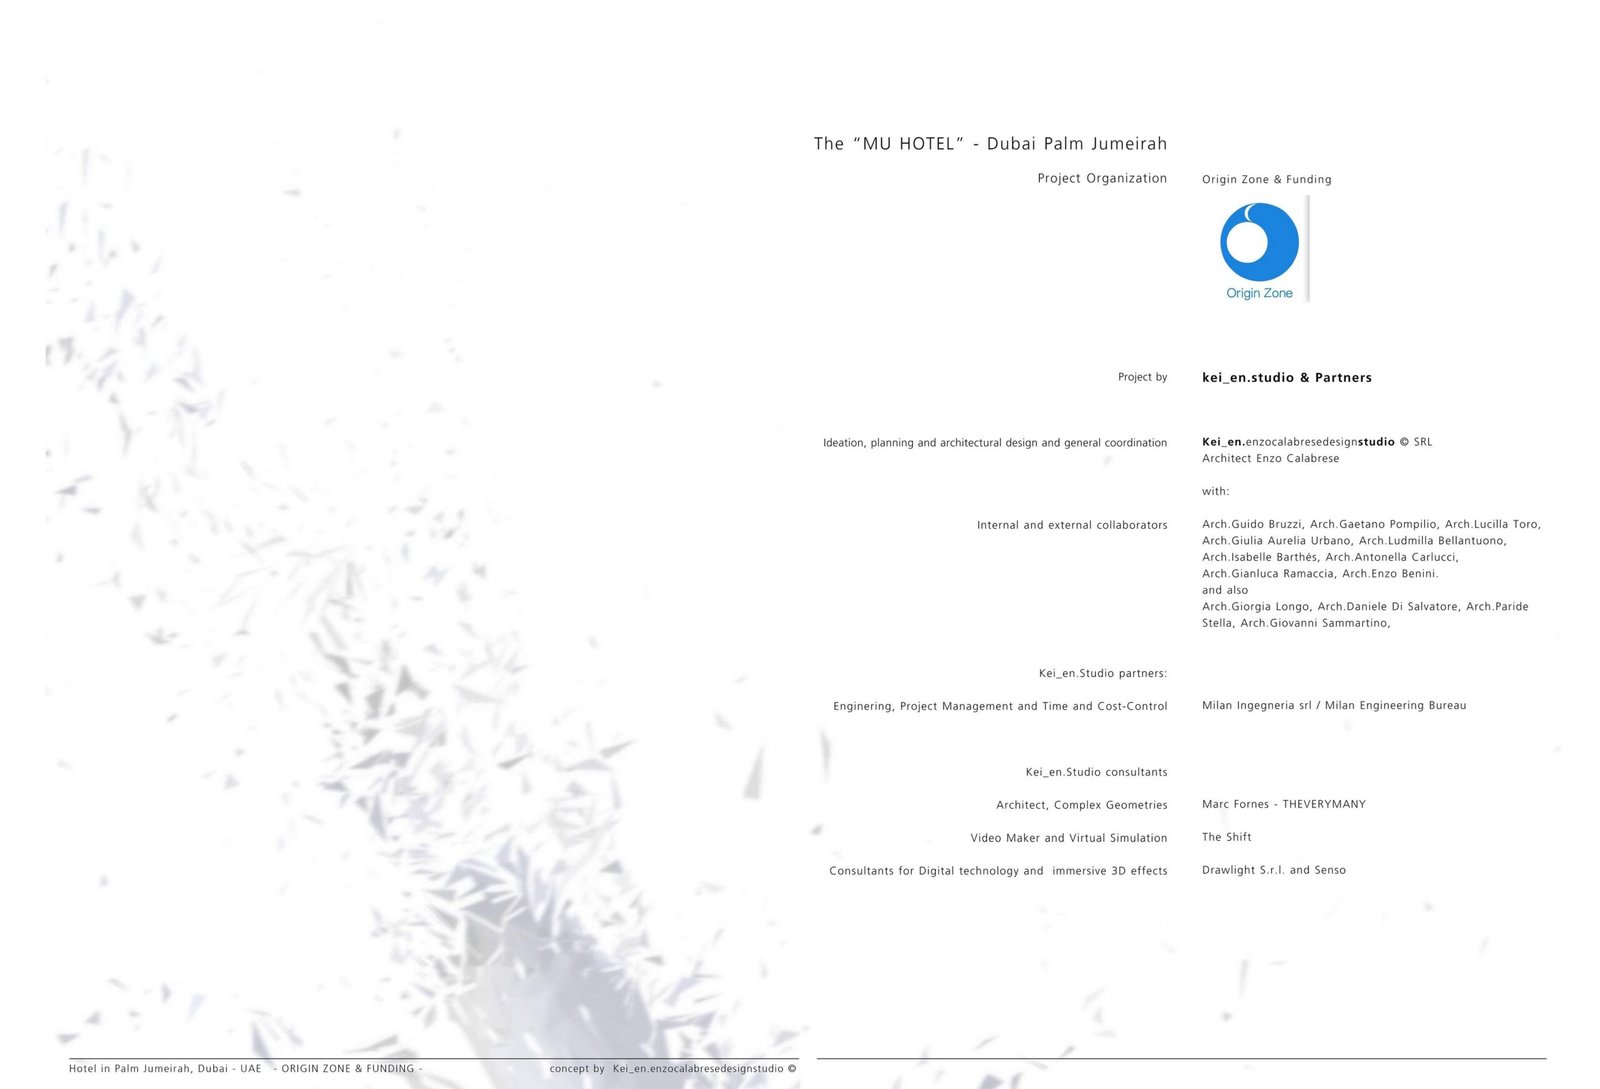
Task: Click the bold 'kei_en.studio & Partners' text
Action: coord(1286,378)
